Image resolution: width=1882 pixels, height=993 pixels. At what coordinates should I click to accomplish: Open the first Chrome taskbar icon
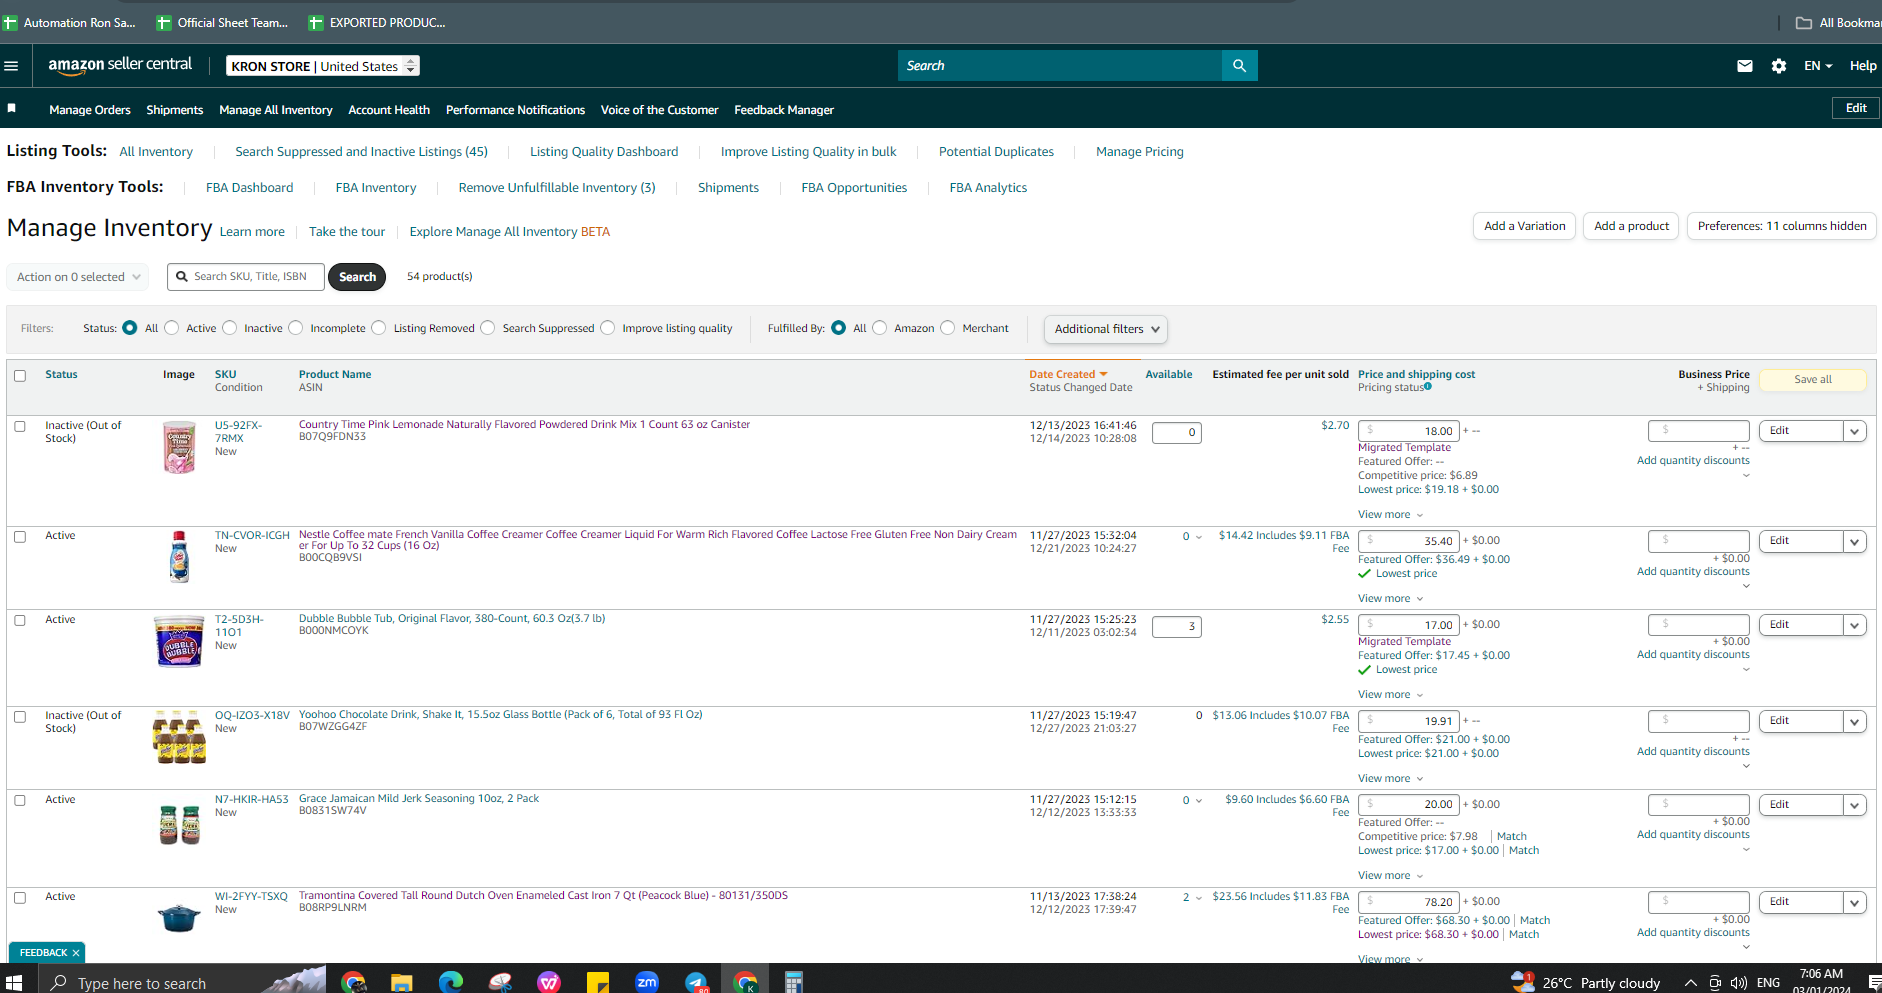tap(353, 983)
